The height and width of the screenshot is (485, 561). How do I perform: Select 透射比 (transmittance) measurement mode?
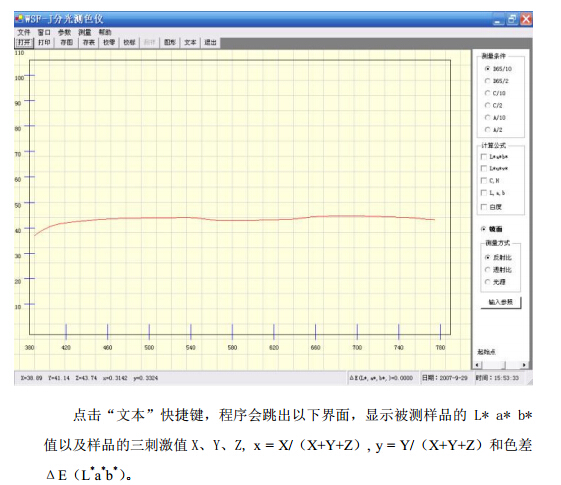coord(487,270)
